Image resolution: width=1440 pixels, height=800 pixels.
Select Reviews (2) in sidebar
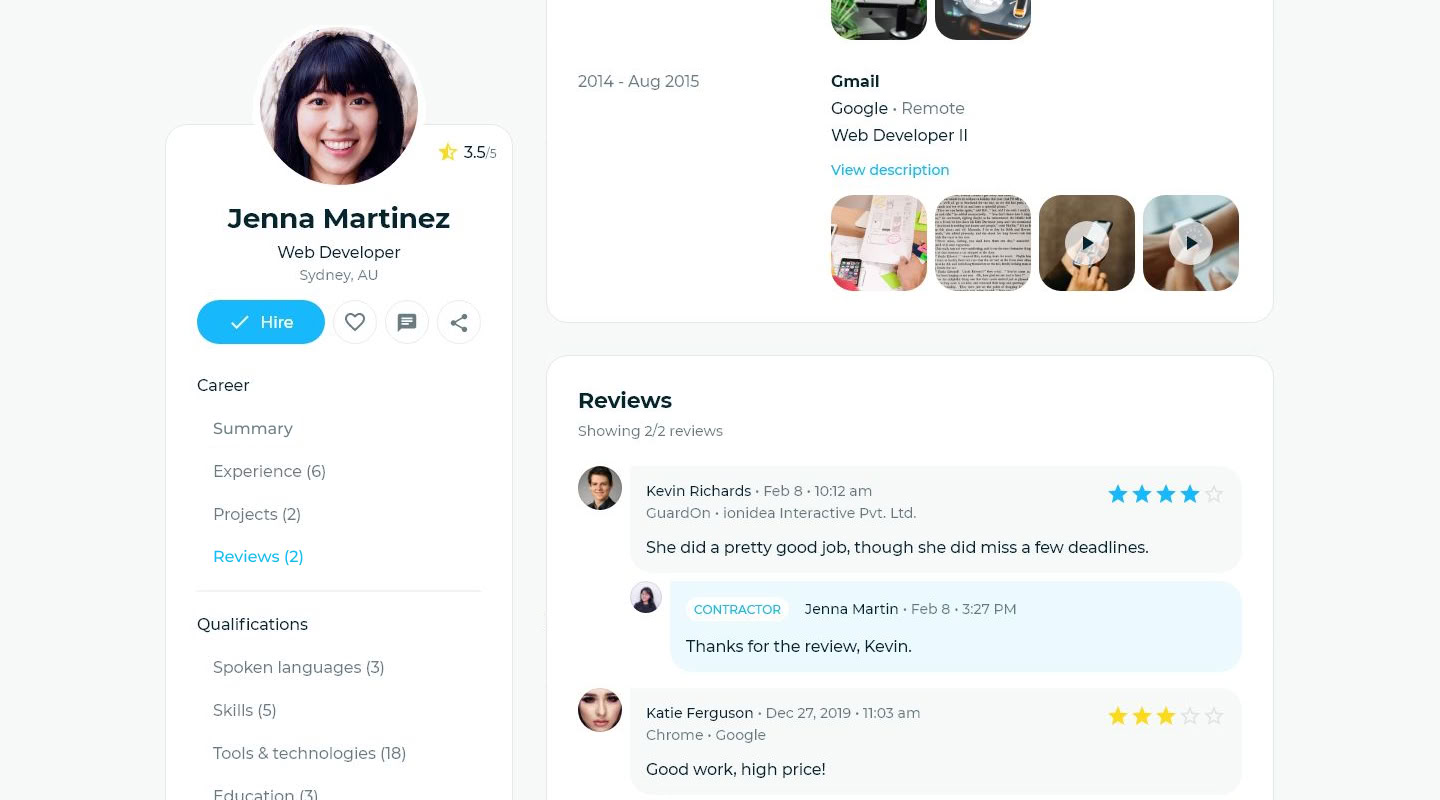pos(258,556)
